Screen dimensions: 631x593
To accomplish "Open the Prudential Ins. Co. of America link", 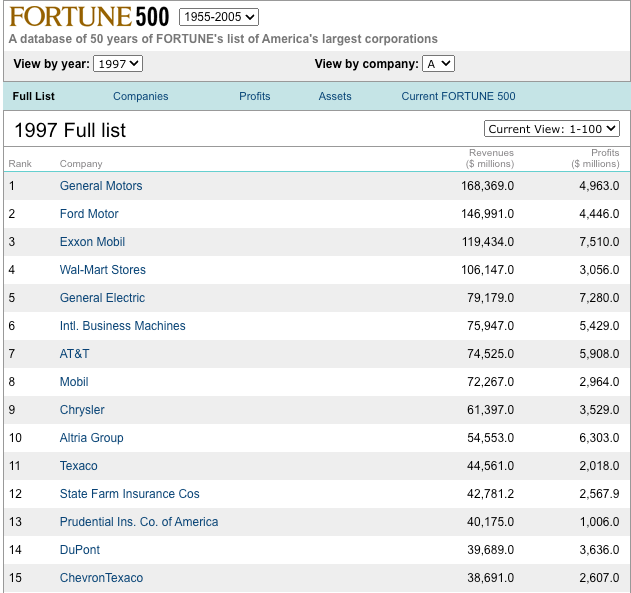I will 139,522.
